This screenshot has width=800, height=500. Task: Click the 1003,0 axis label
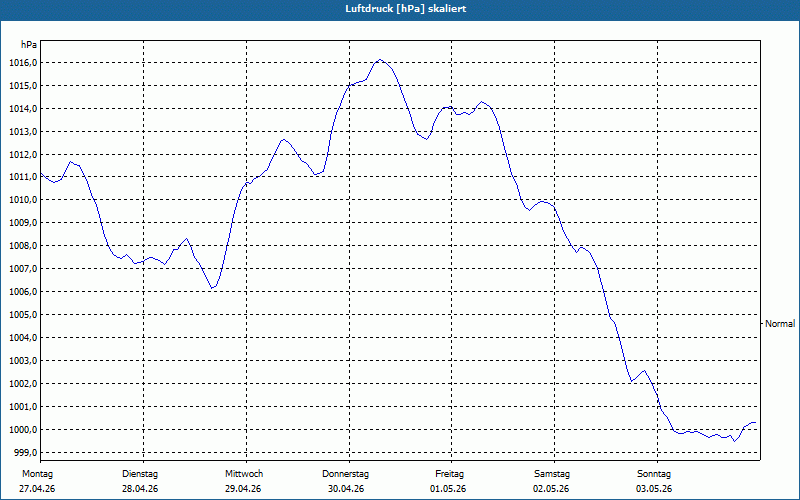pos(23,361)
